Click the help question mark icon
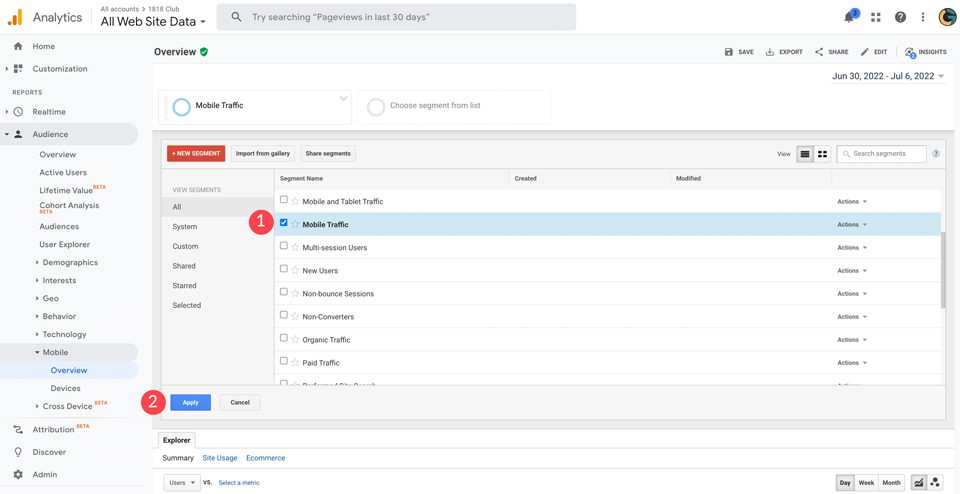Image resolution: width=960 pixels, height=494 pixels. 900,17
